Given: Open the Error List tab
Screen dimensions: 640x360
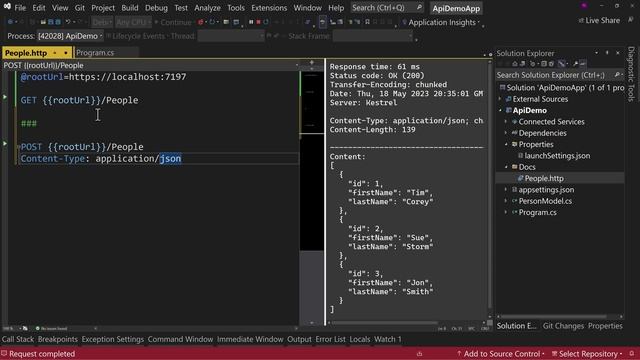Looking at the screenshot, I should [330, 339].
